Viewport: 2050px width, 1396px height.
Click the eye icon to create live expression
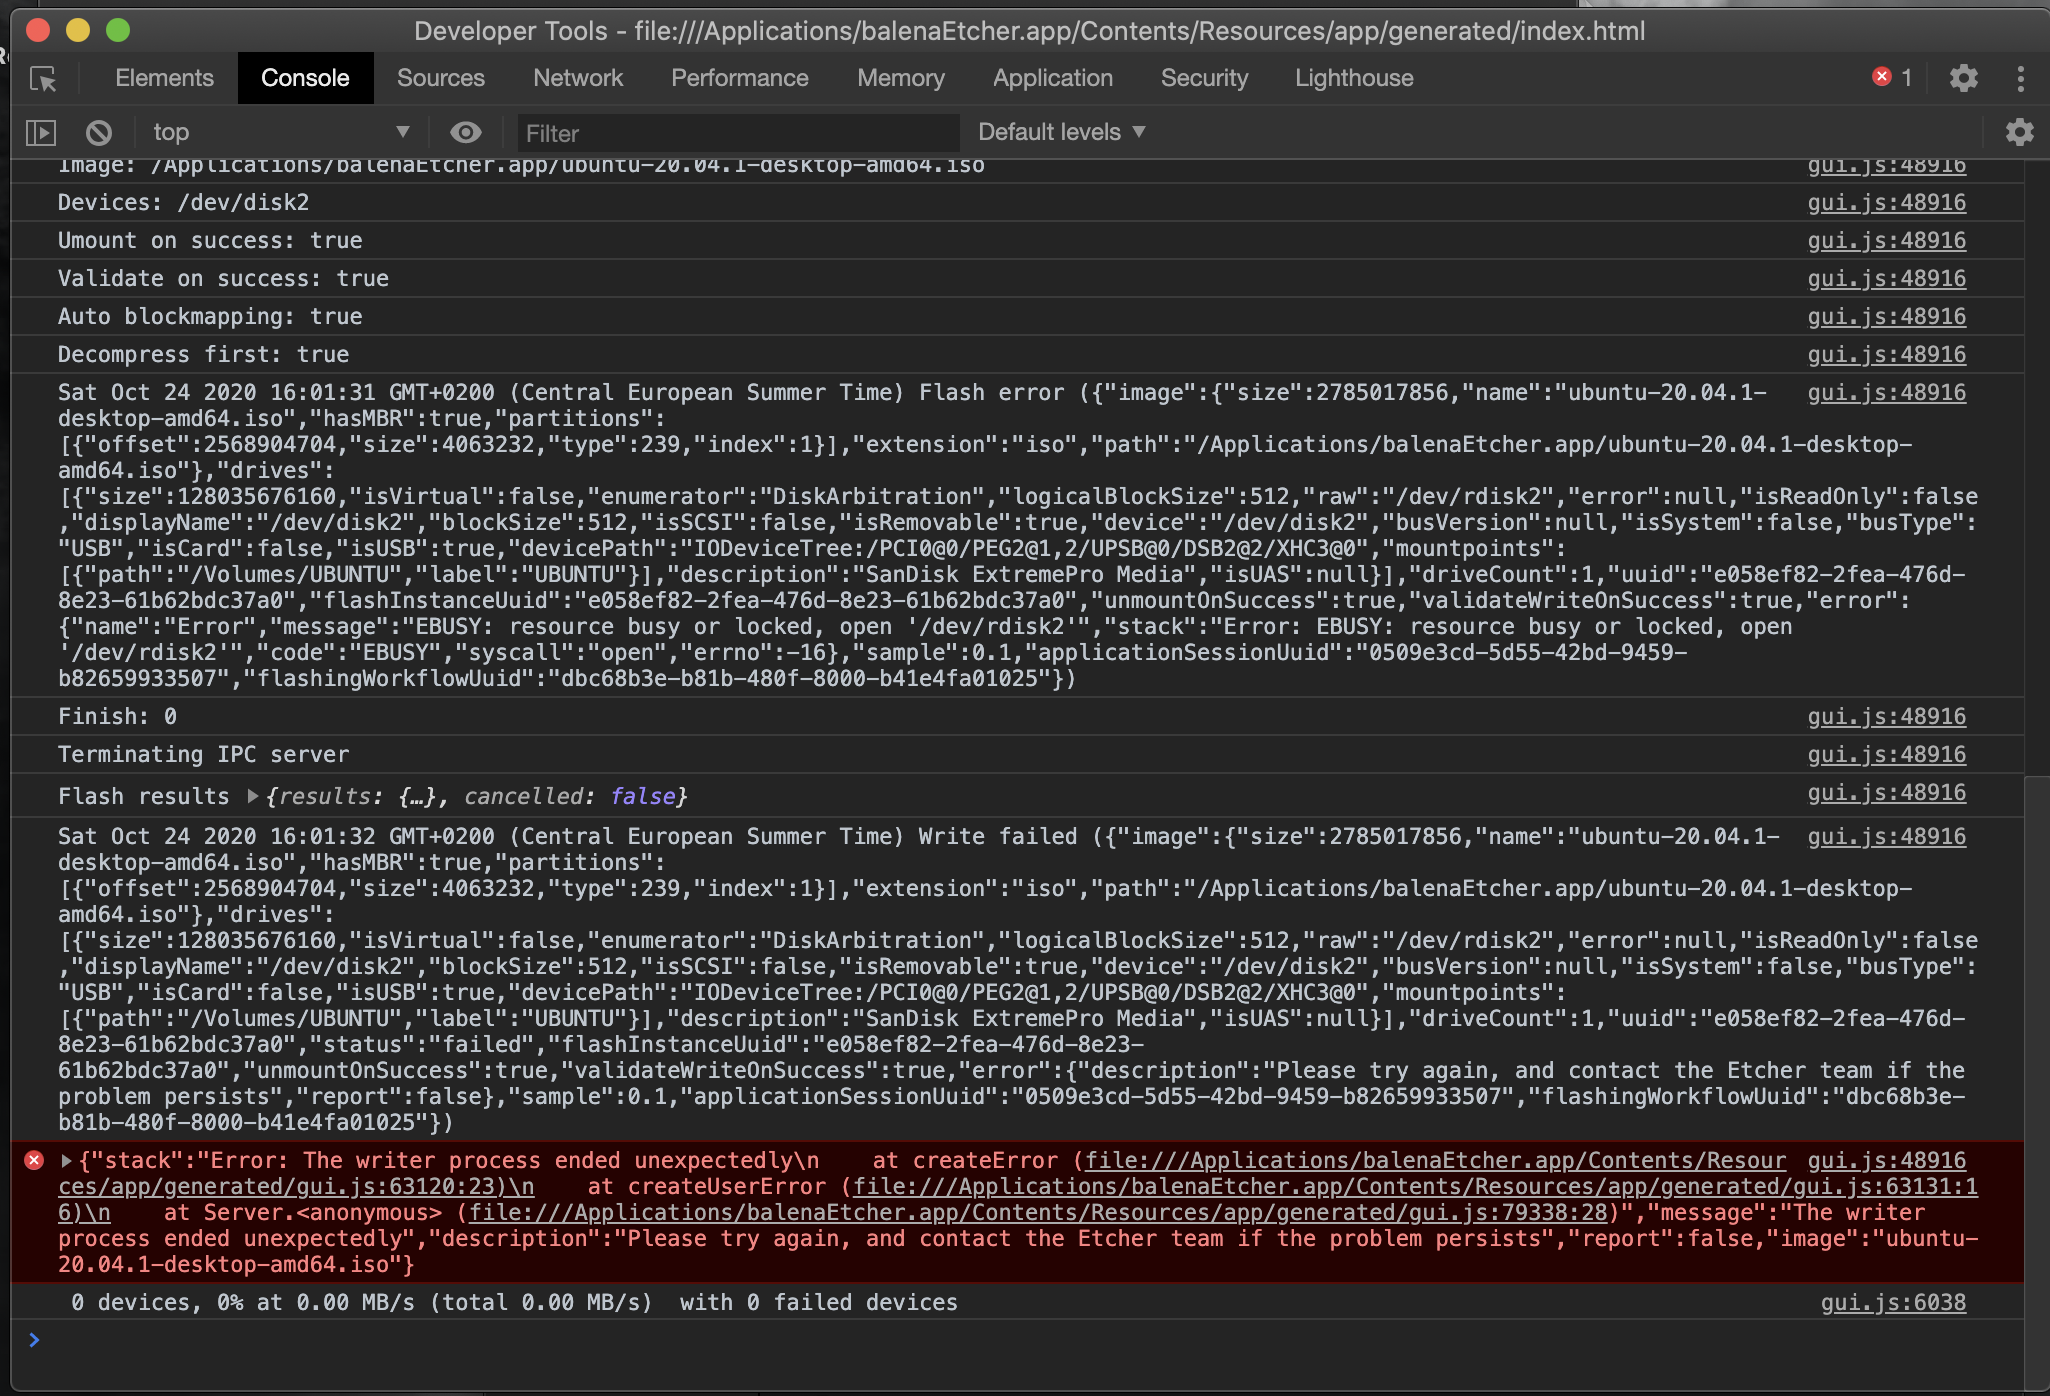click(x=465, y=132)
